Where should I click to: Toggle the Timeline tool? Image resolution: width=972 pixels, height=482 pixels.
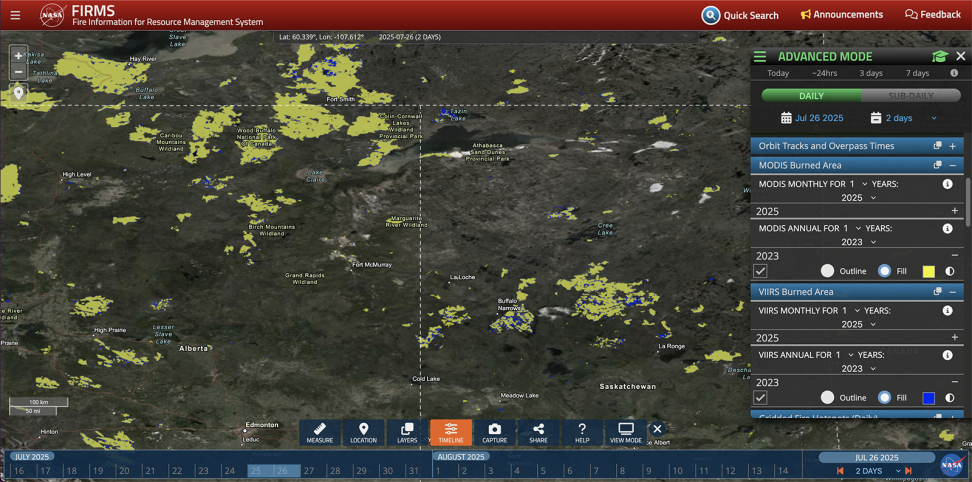coord(451,432)
